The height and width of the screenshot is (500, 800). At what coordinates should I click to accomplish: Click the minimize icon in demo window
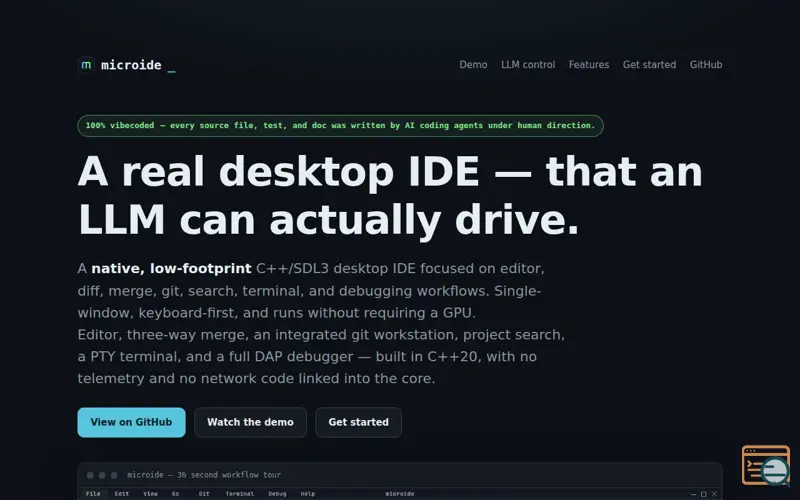point(693,494)
